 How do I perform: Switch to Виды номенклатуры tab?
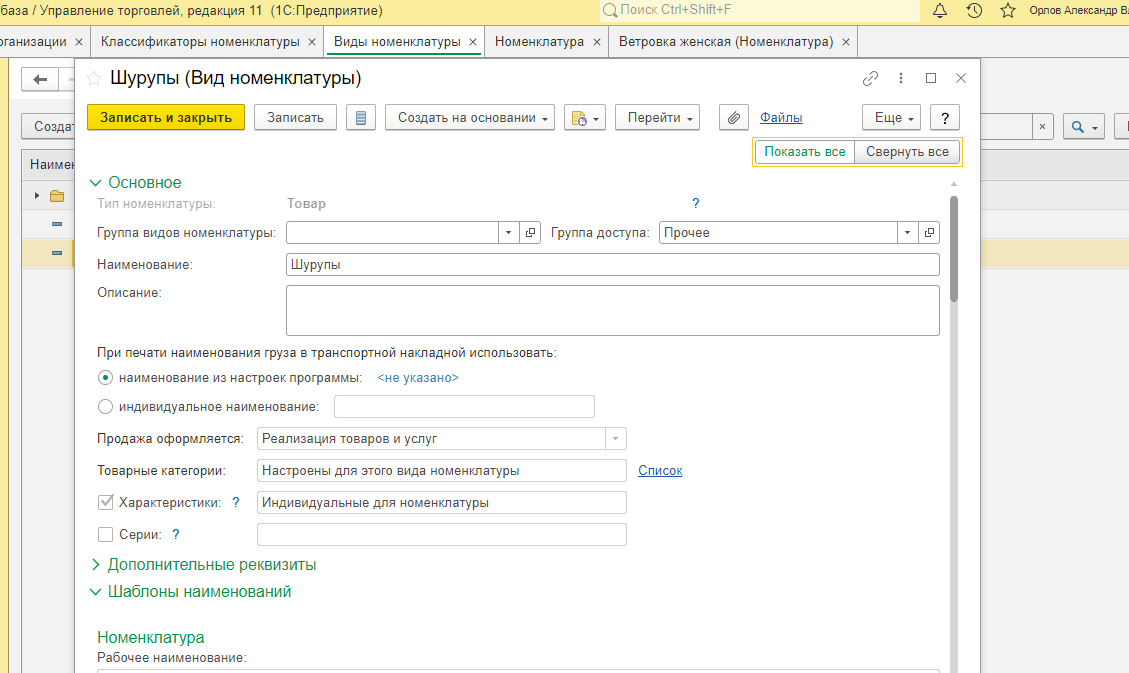[x=397, y=42]
